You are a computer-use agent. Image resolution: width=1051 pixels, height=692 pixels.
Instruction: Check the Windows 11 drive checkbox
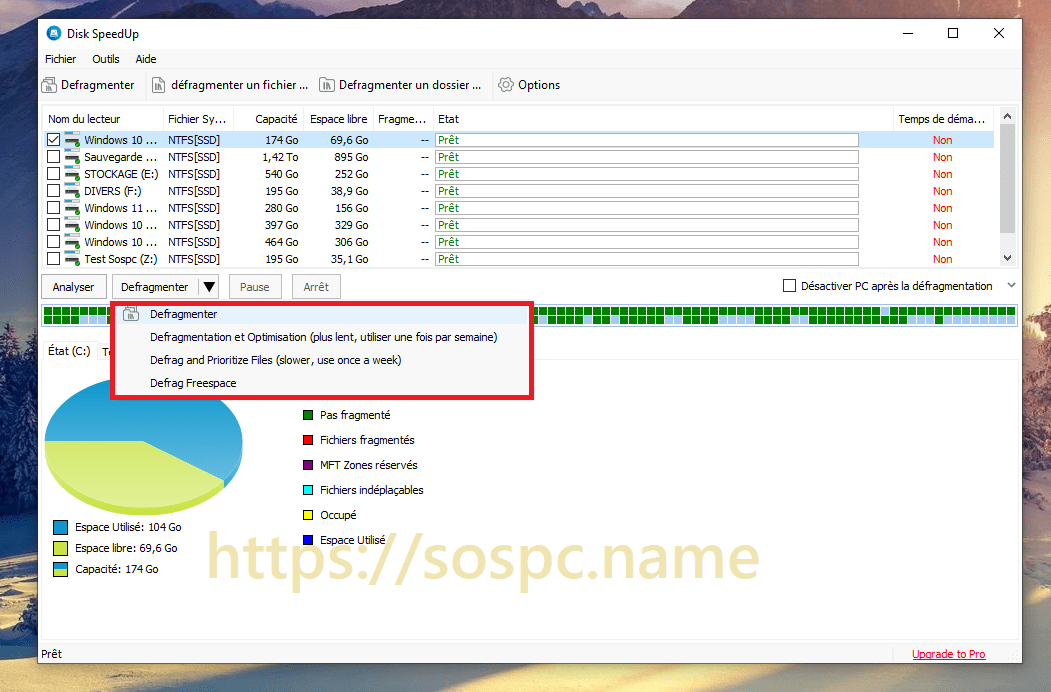[x=54, y=207]
